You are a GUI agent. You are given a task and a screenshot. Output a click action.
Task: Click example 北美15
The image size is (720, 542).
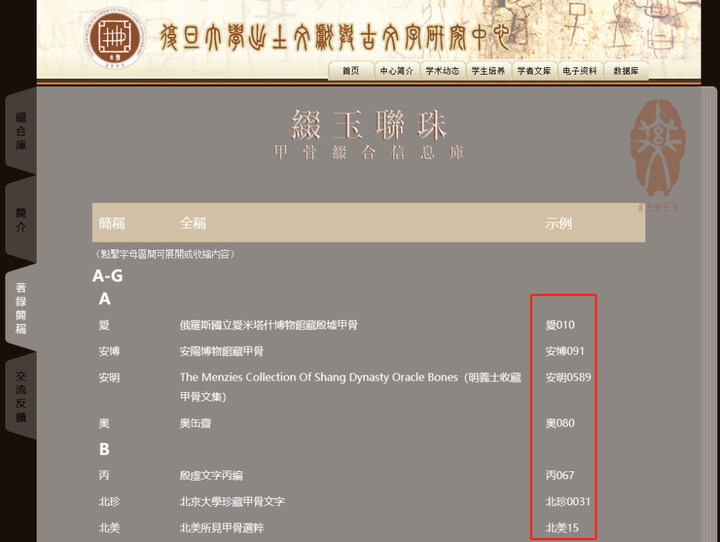click(562, 528)
